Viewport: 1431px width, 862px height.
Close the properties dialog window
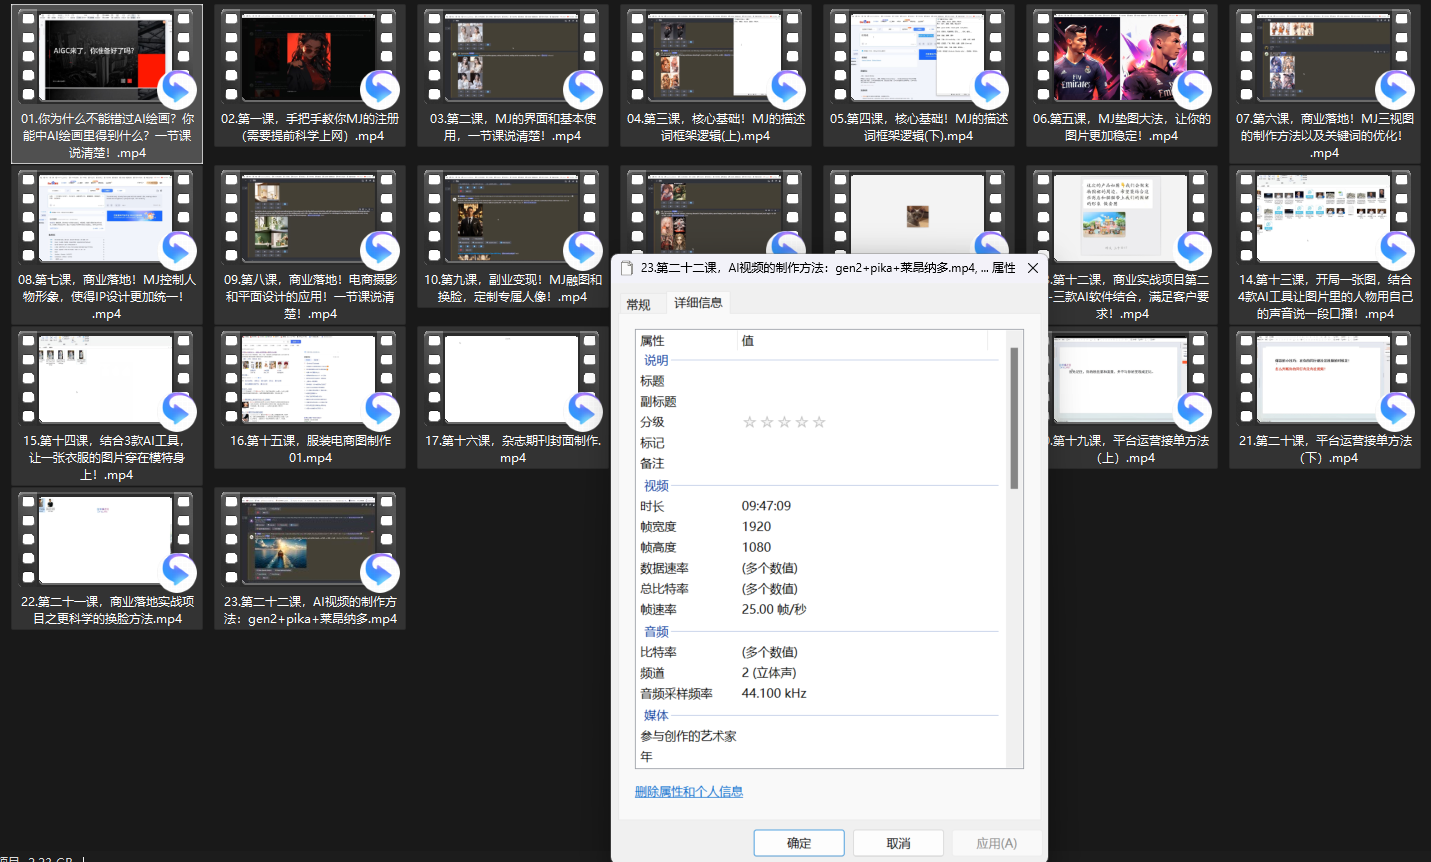[x=1033, y=268]
